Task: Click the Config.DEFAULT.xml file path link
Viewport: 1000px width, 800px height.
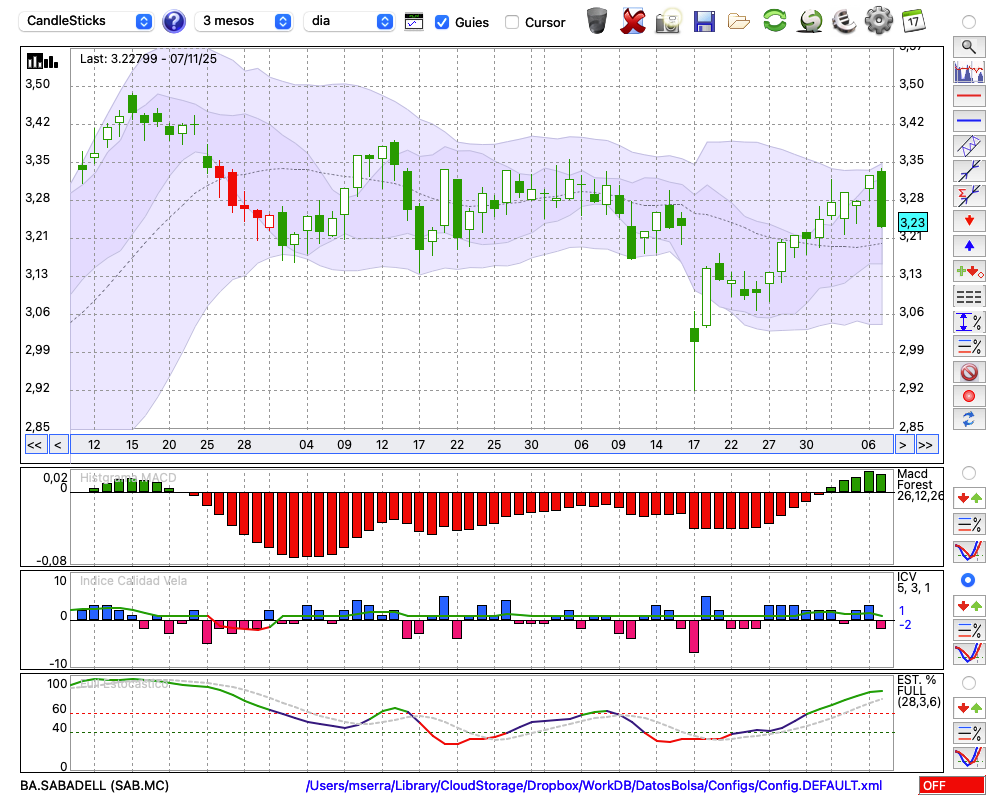Action: pos(594,786)
